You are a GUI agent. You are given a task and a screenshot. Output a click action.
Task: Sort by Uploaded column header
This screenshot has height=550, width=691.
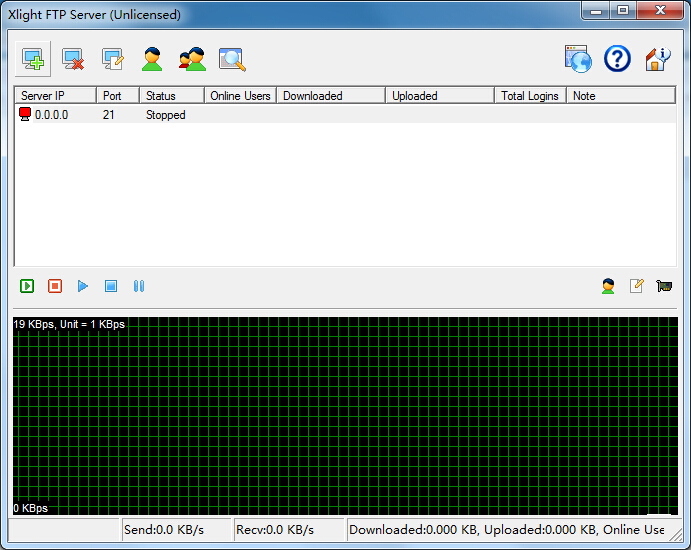tap(440, 96)
